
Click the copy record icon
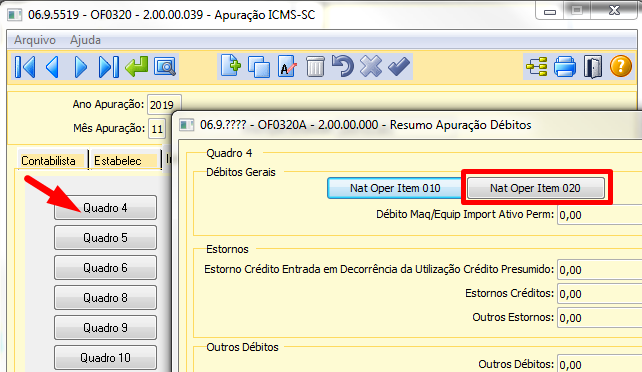(259, 66)
